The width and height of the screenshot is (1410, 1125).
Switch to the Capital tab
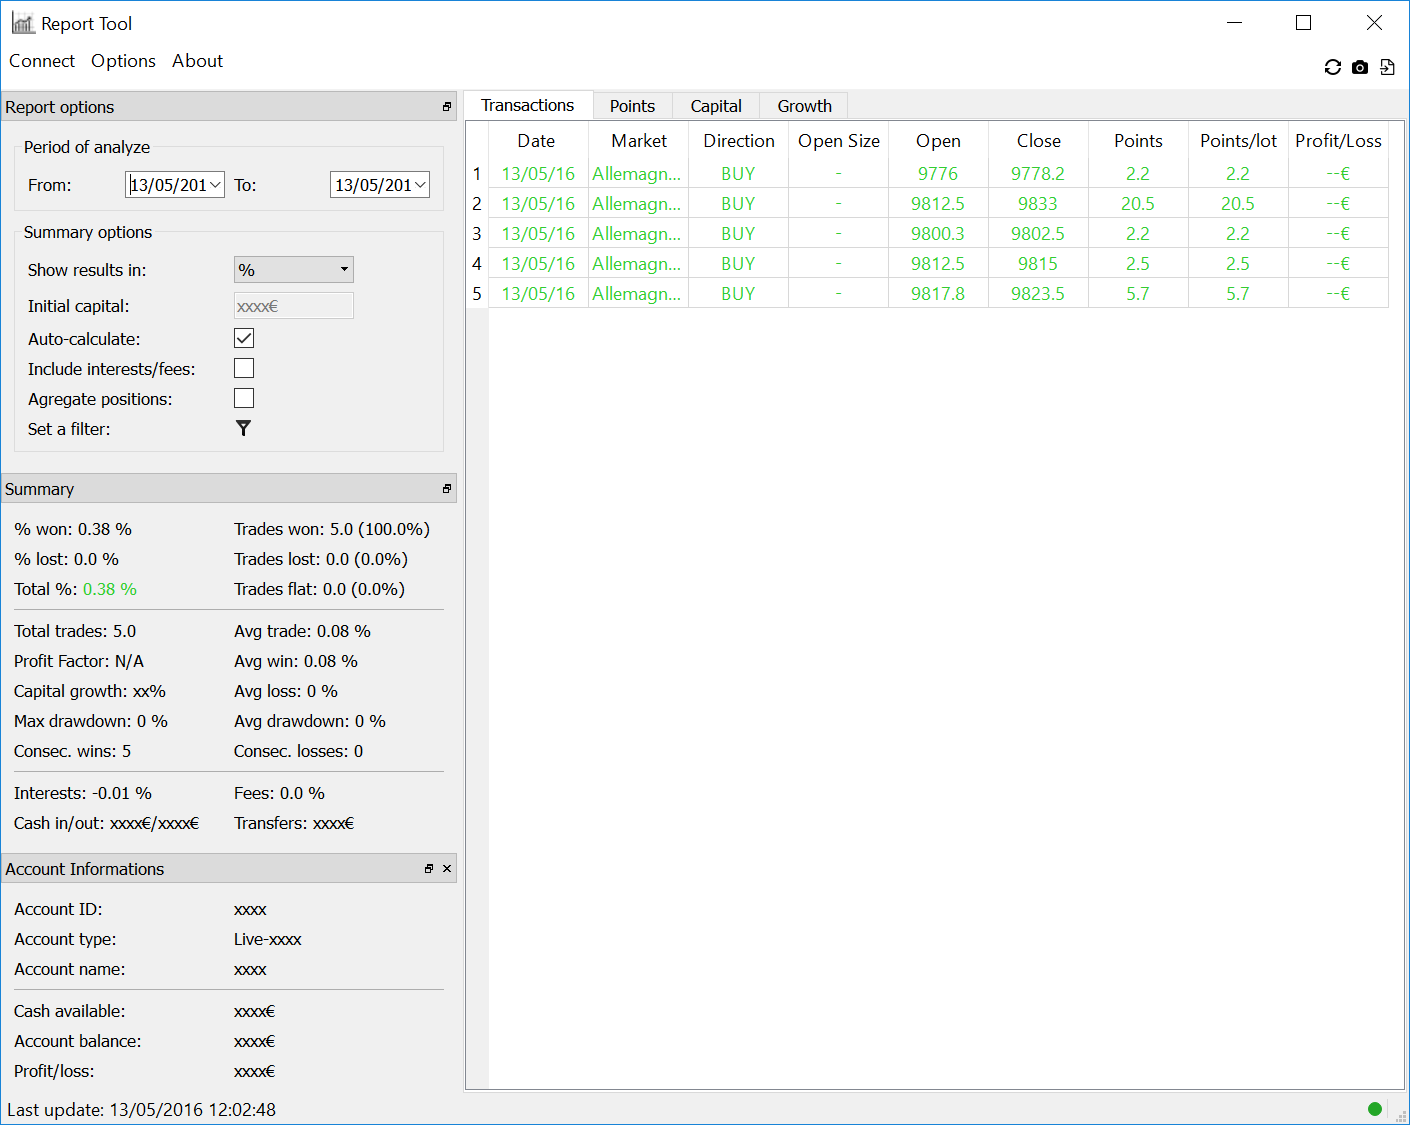[716, 106]
